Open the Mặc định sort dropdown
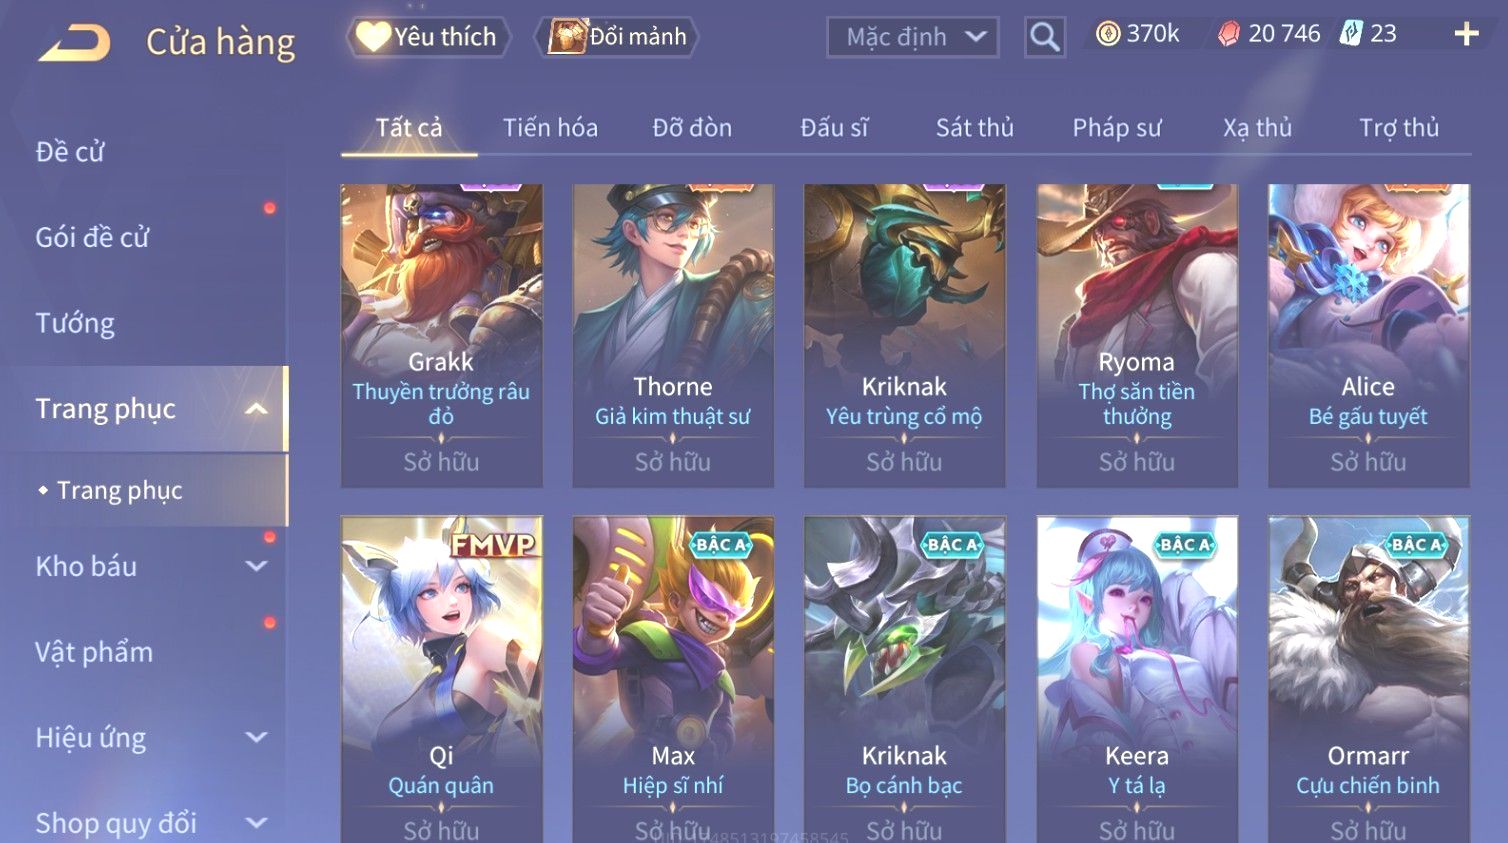 coord(912,37)
